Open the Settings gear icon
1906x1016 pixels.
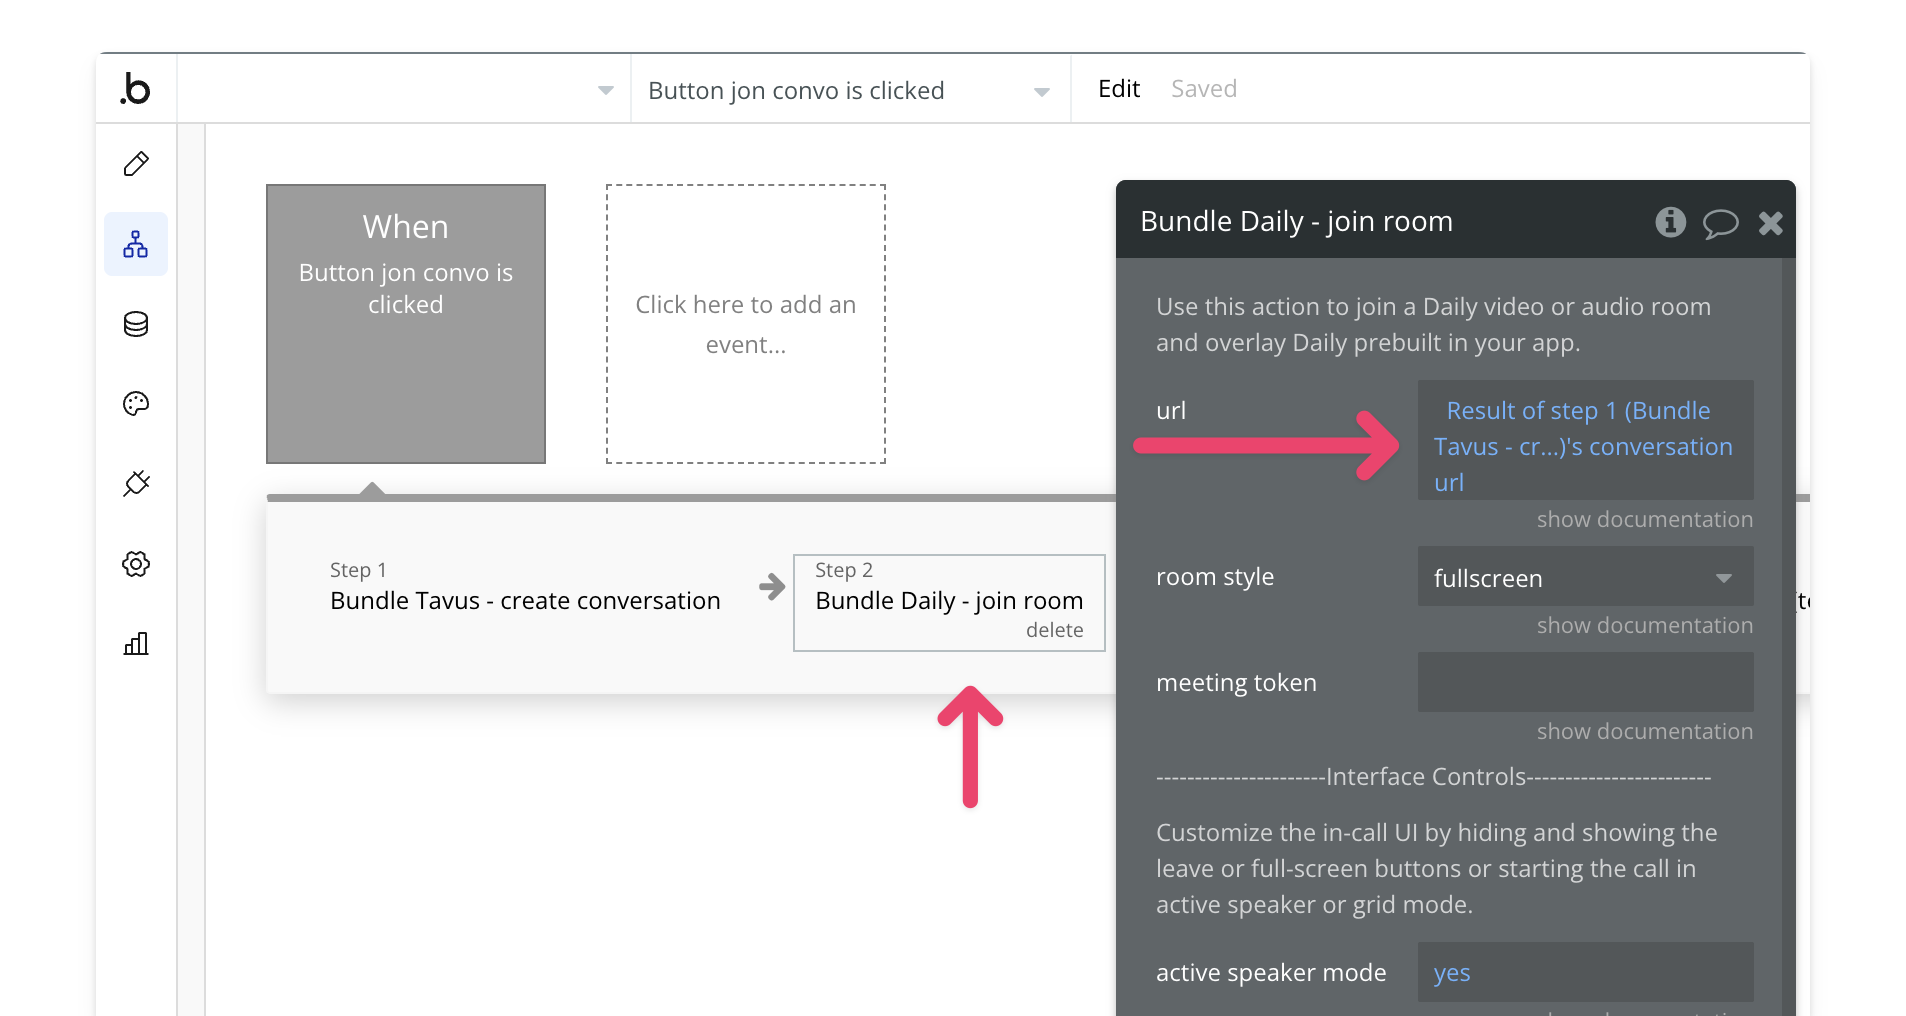pos(136,564)
